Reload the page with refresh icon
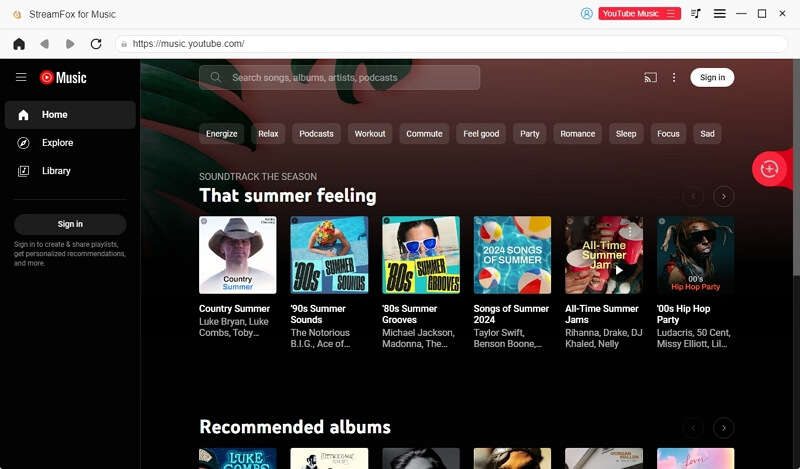This screenshot has height=469, width=800. (x=96, y=44)
